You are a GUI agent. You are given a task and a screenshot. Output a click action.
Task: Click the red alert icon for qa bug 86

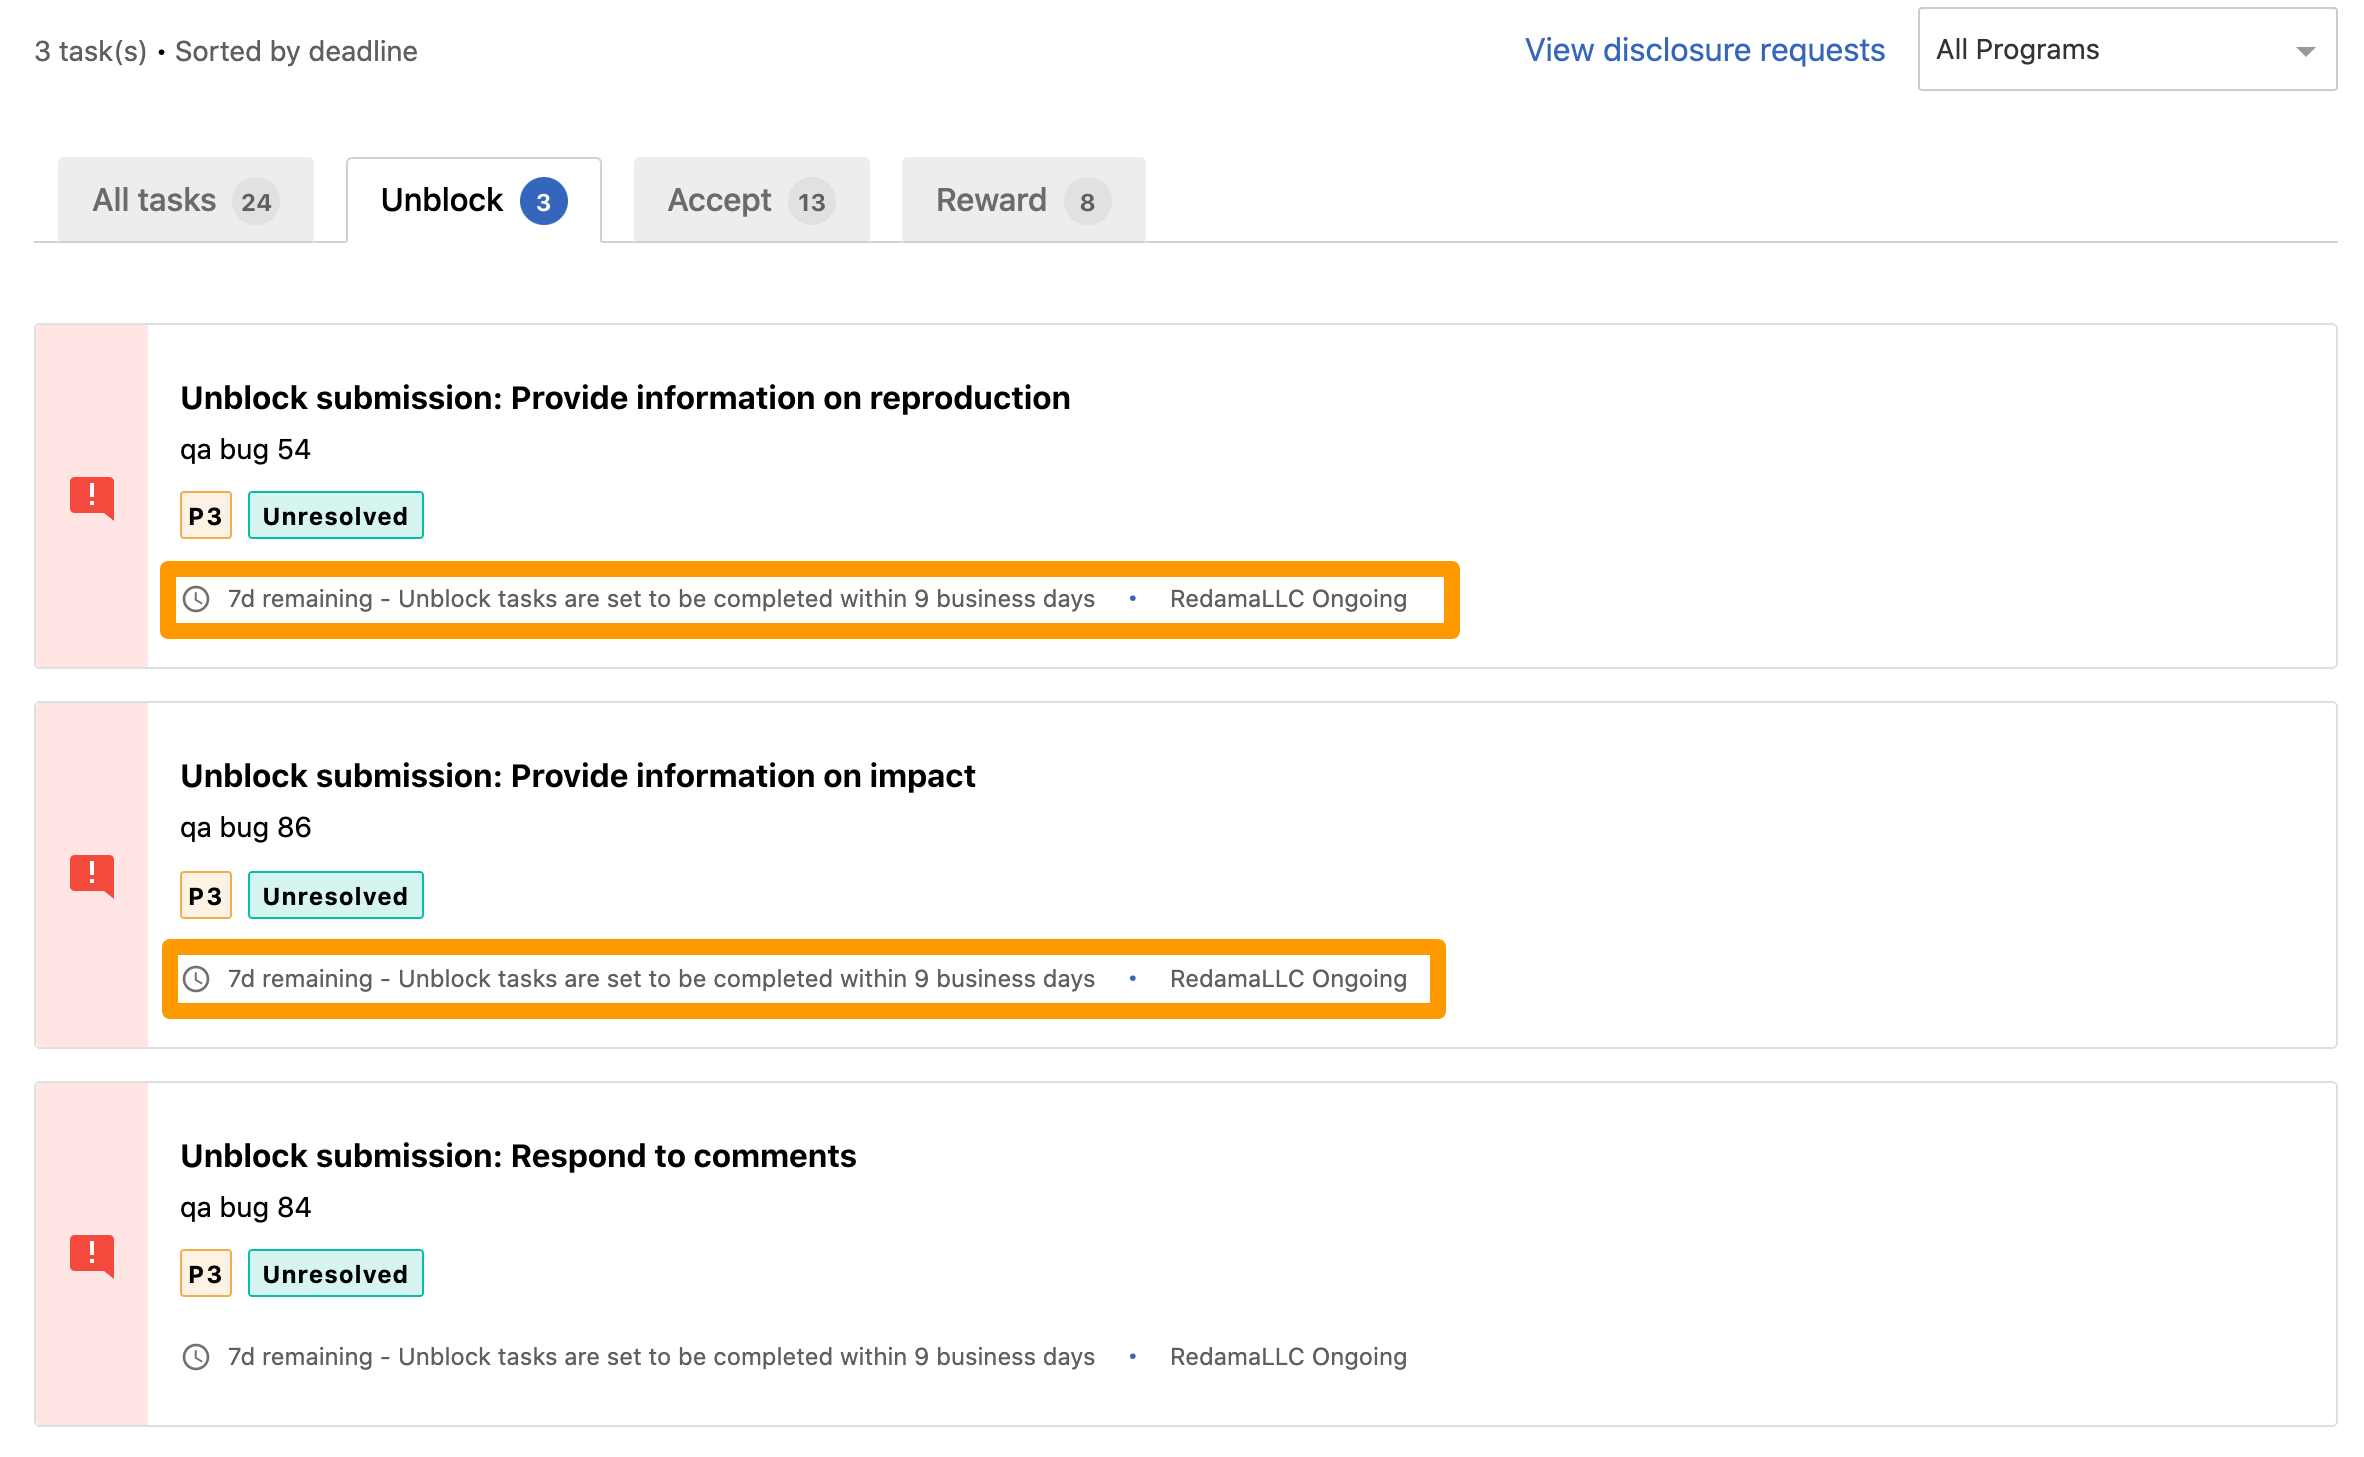(x=92, y=876)
